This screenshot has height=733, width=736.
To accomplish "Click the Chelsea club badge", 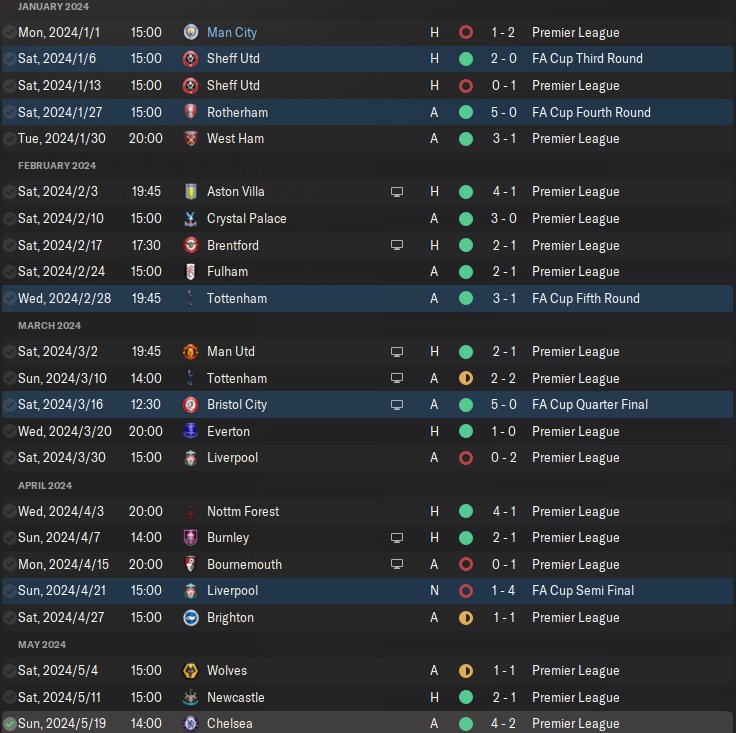I will pos(190,724).
